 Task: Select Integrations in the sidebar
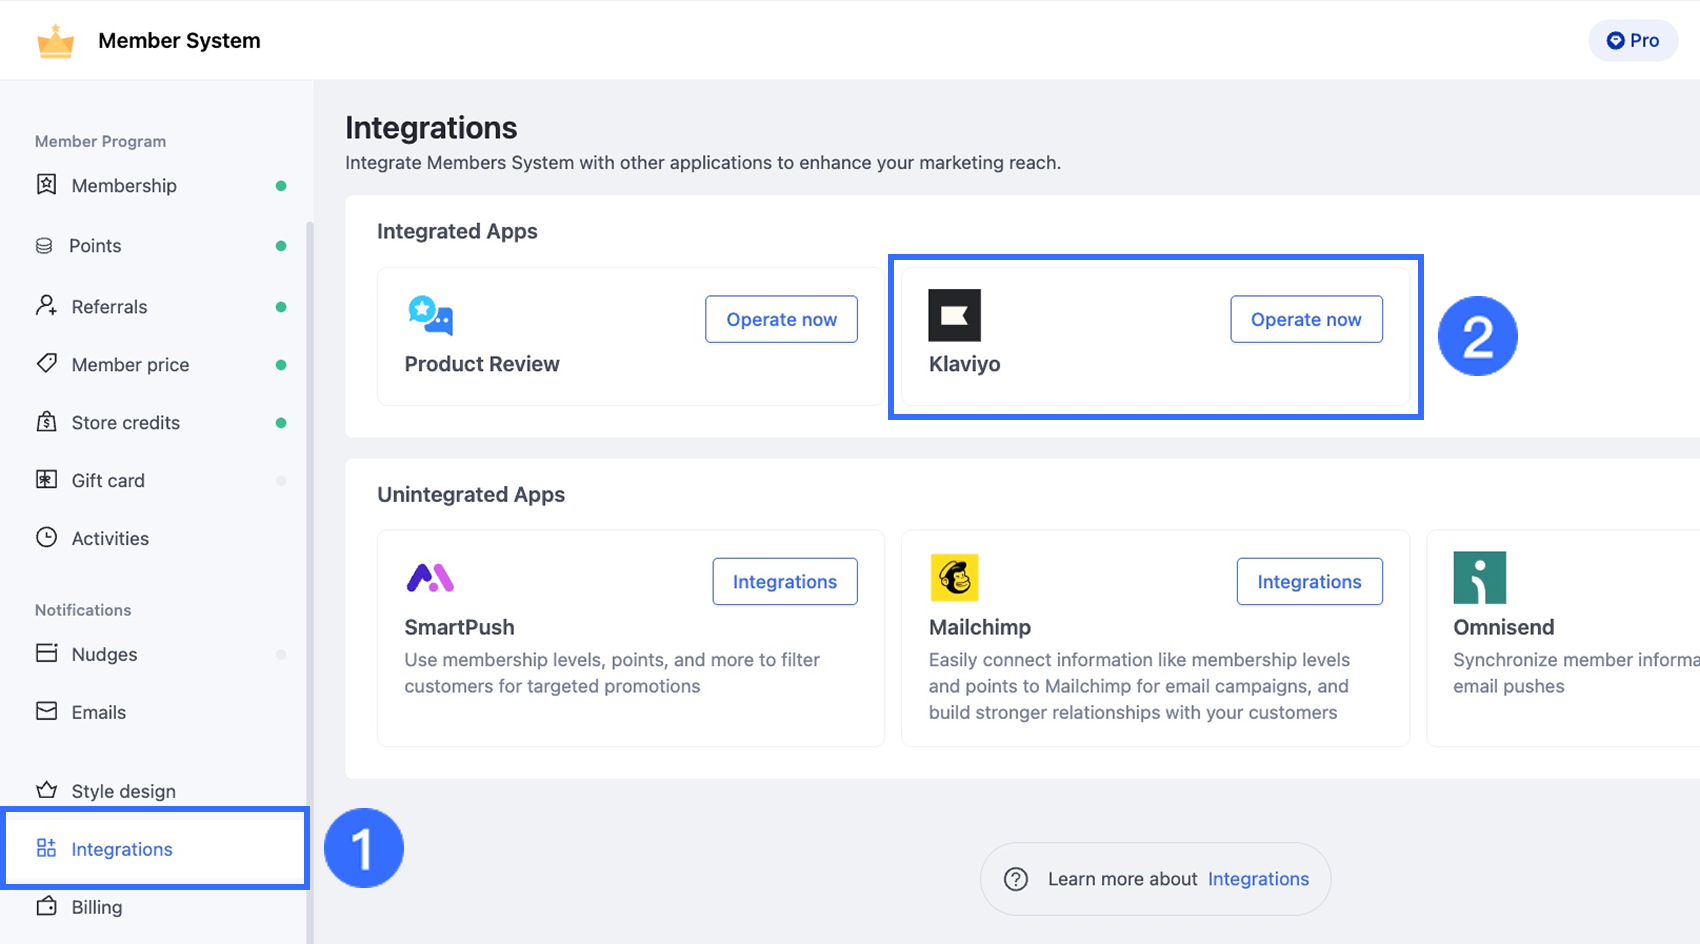coord(122,849)
